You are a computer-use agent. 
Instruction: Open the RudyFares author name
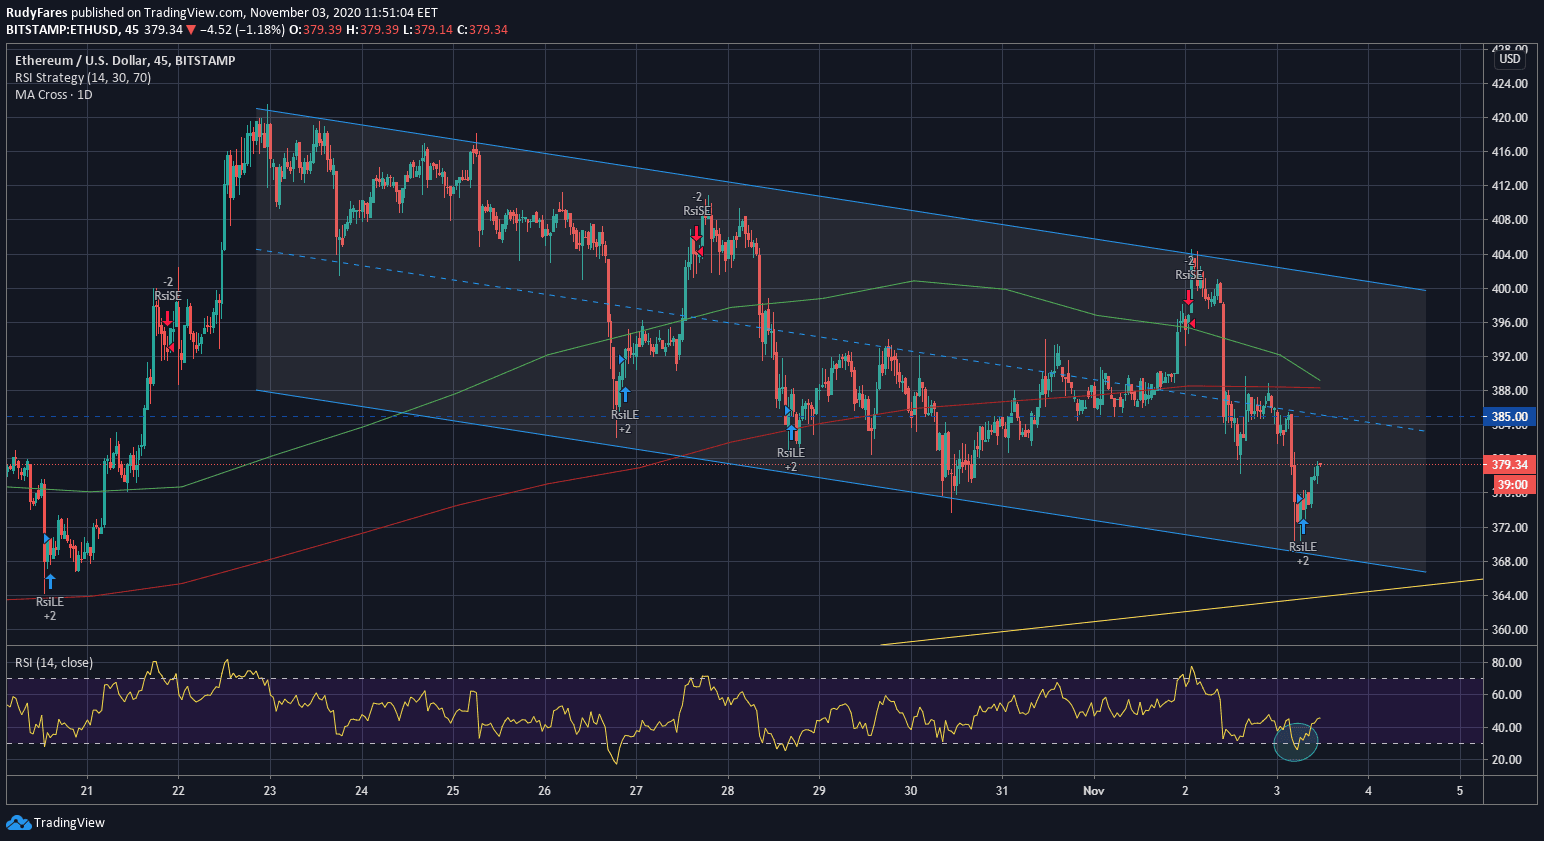(x=36, y=13)
